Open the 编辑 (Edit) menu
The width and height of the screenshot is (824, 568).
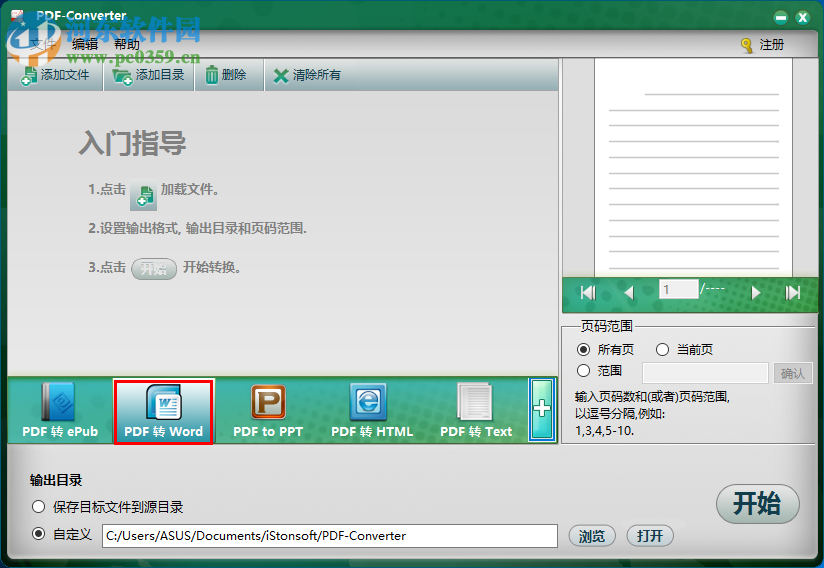(x=85, y=45)
